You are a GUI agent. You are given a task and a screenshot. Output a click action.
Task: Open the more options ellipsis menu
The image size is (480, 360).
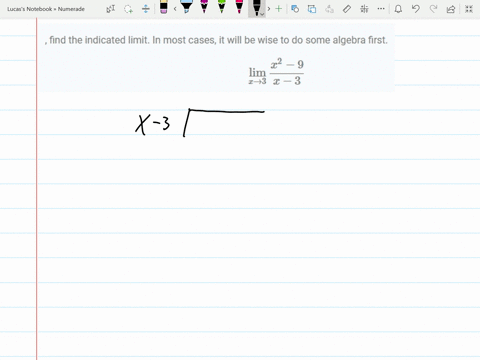click(x=381, y=9)
